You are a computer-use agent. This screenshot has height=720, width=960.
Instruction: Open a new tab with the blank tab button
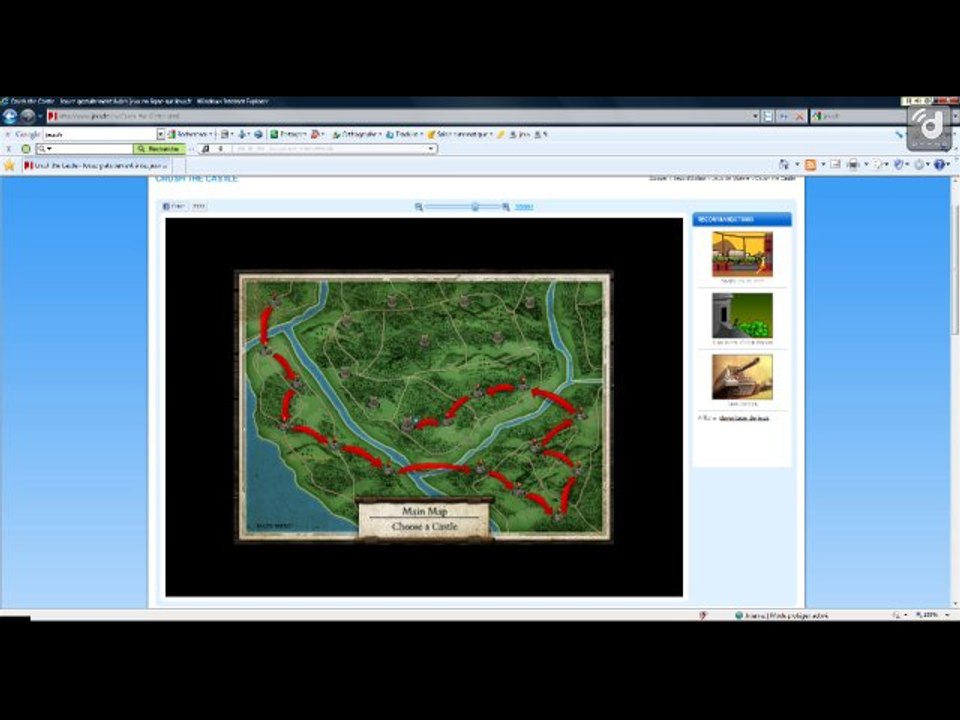point(179,165)
